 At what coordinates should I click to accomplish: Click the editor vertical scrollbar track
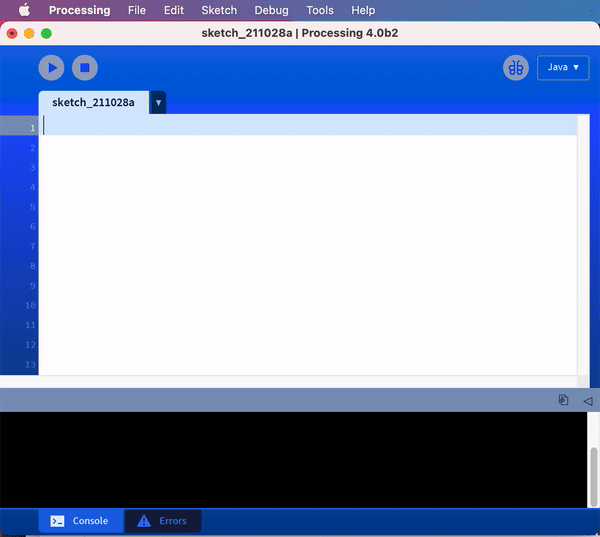click(x=583, y=245)
